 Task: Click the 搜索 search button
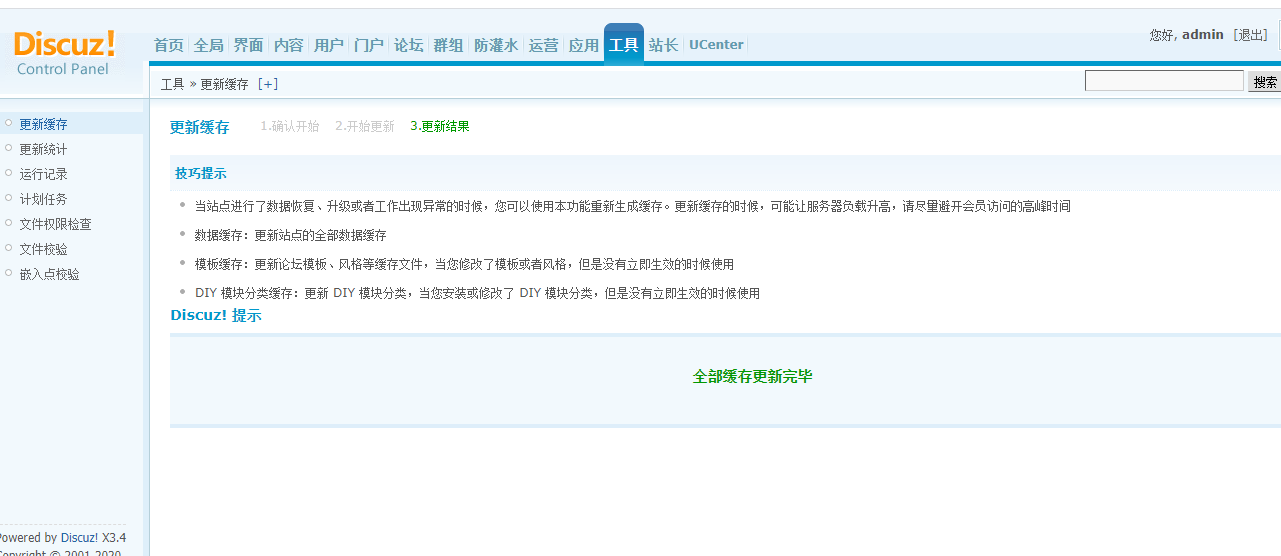coord(1265,82)
